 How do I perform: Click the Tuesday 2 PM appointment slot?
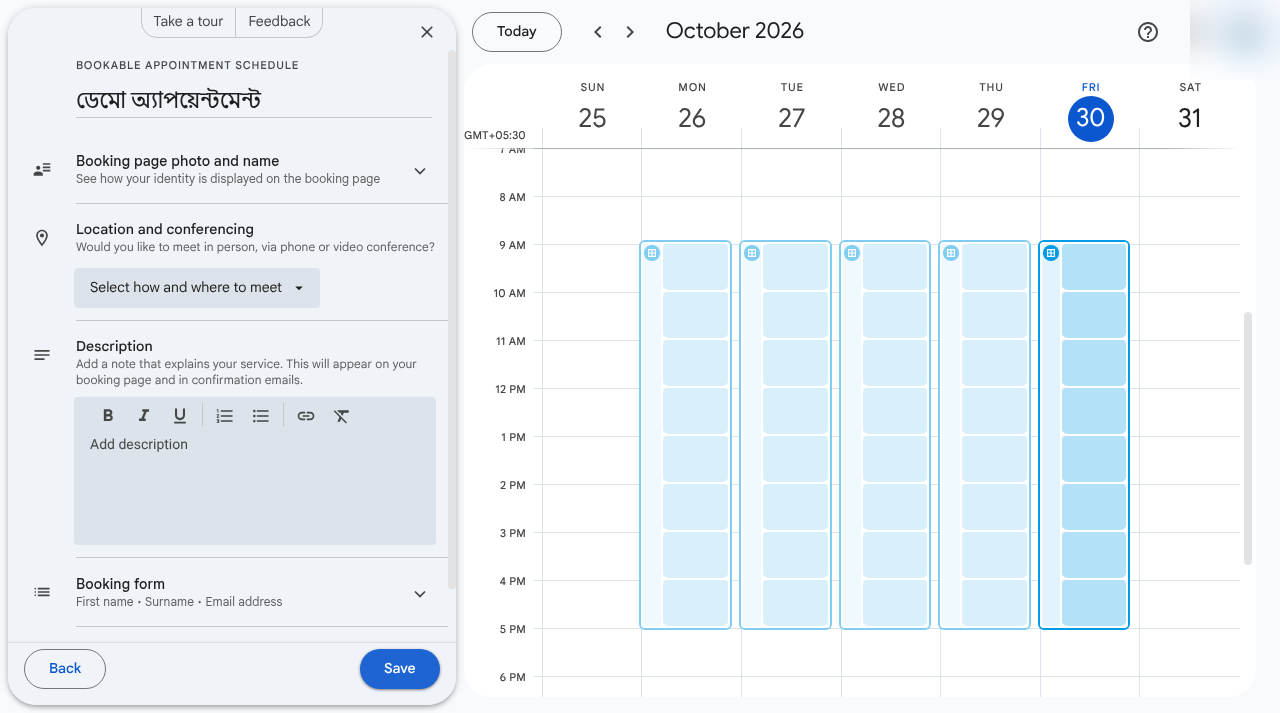pyautogui.click(x=795, y=507)
